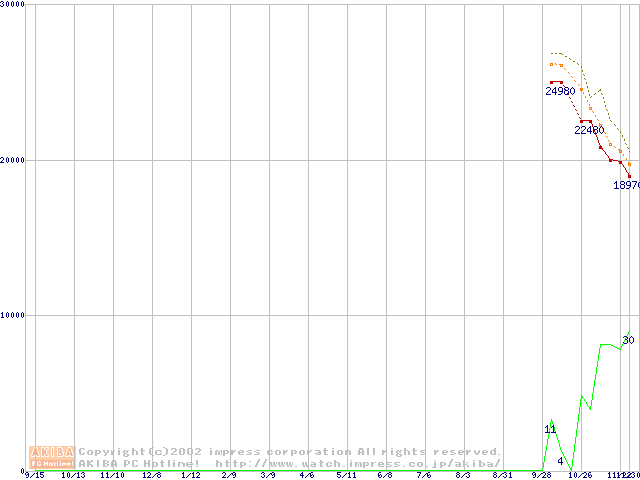Pick the 8/31 date tick label

click(502, 475)
